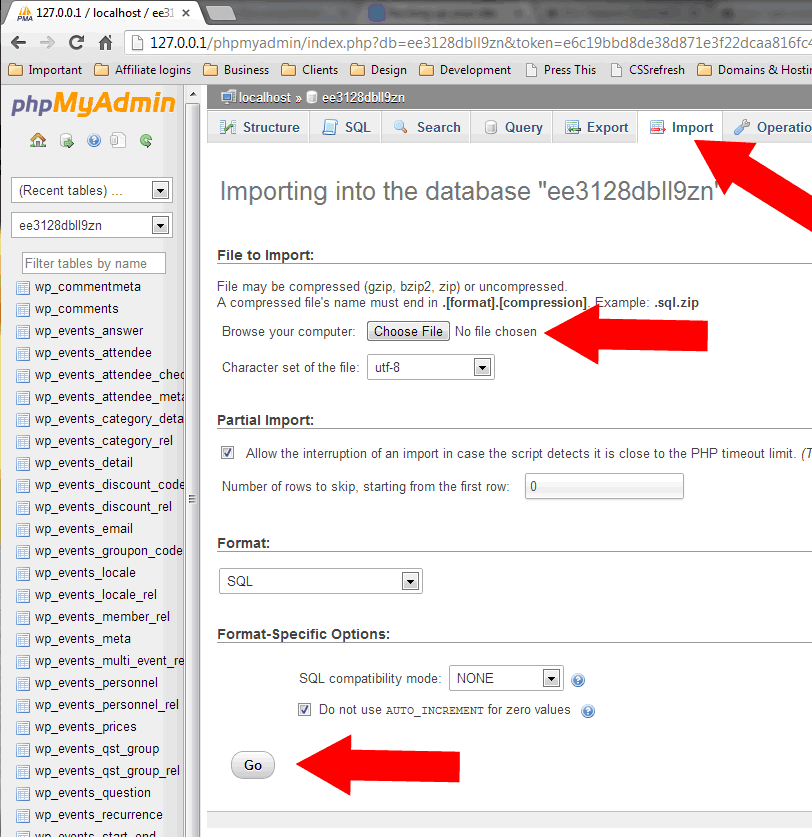Click the browser back arrow
This screenshot has height=837, width=812.
[19, 42]
